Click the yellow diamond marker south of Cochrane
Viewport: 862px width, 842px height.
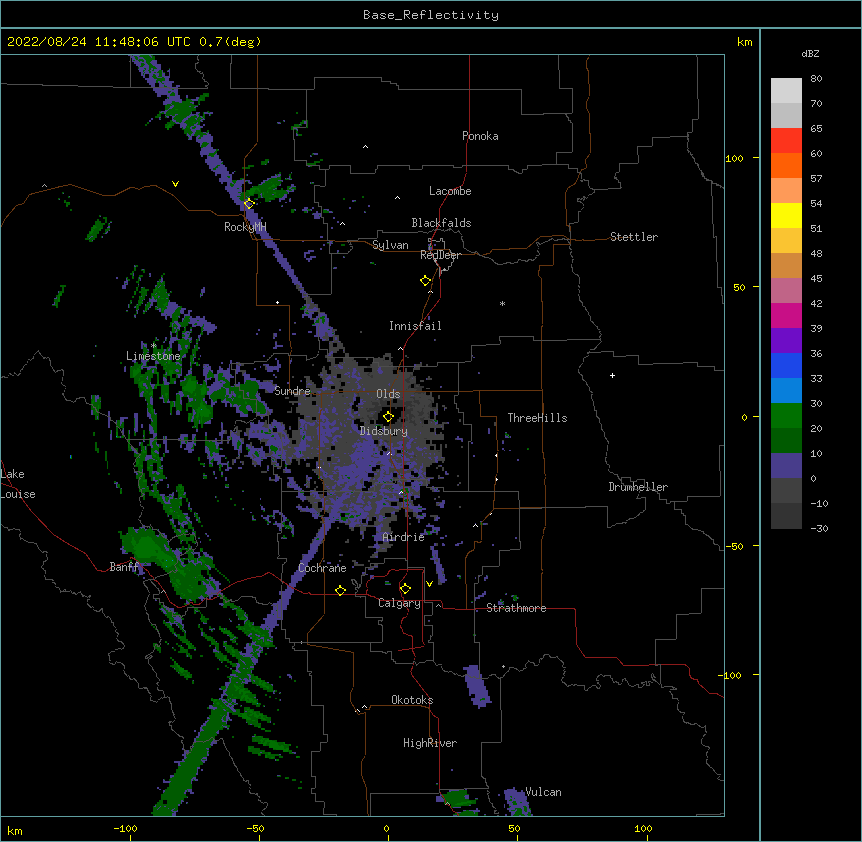point(340,590)
